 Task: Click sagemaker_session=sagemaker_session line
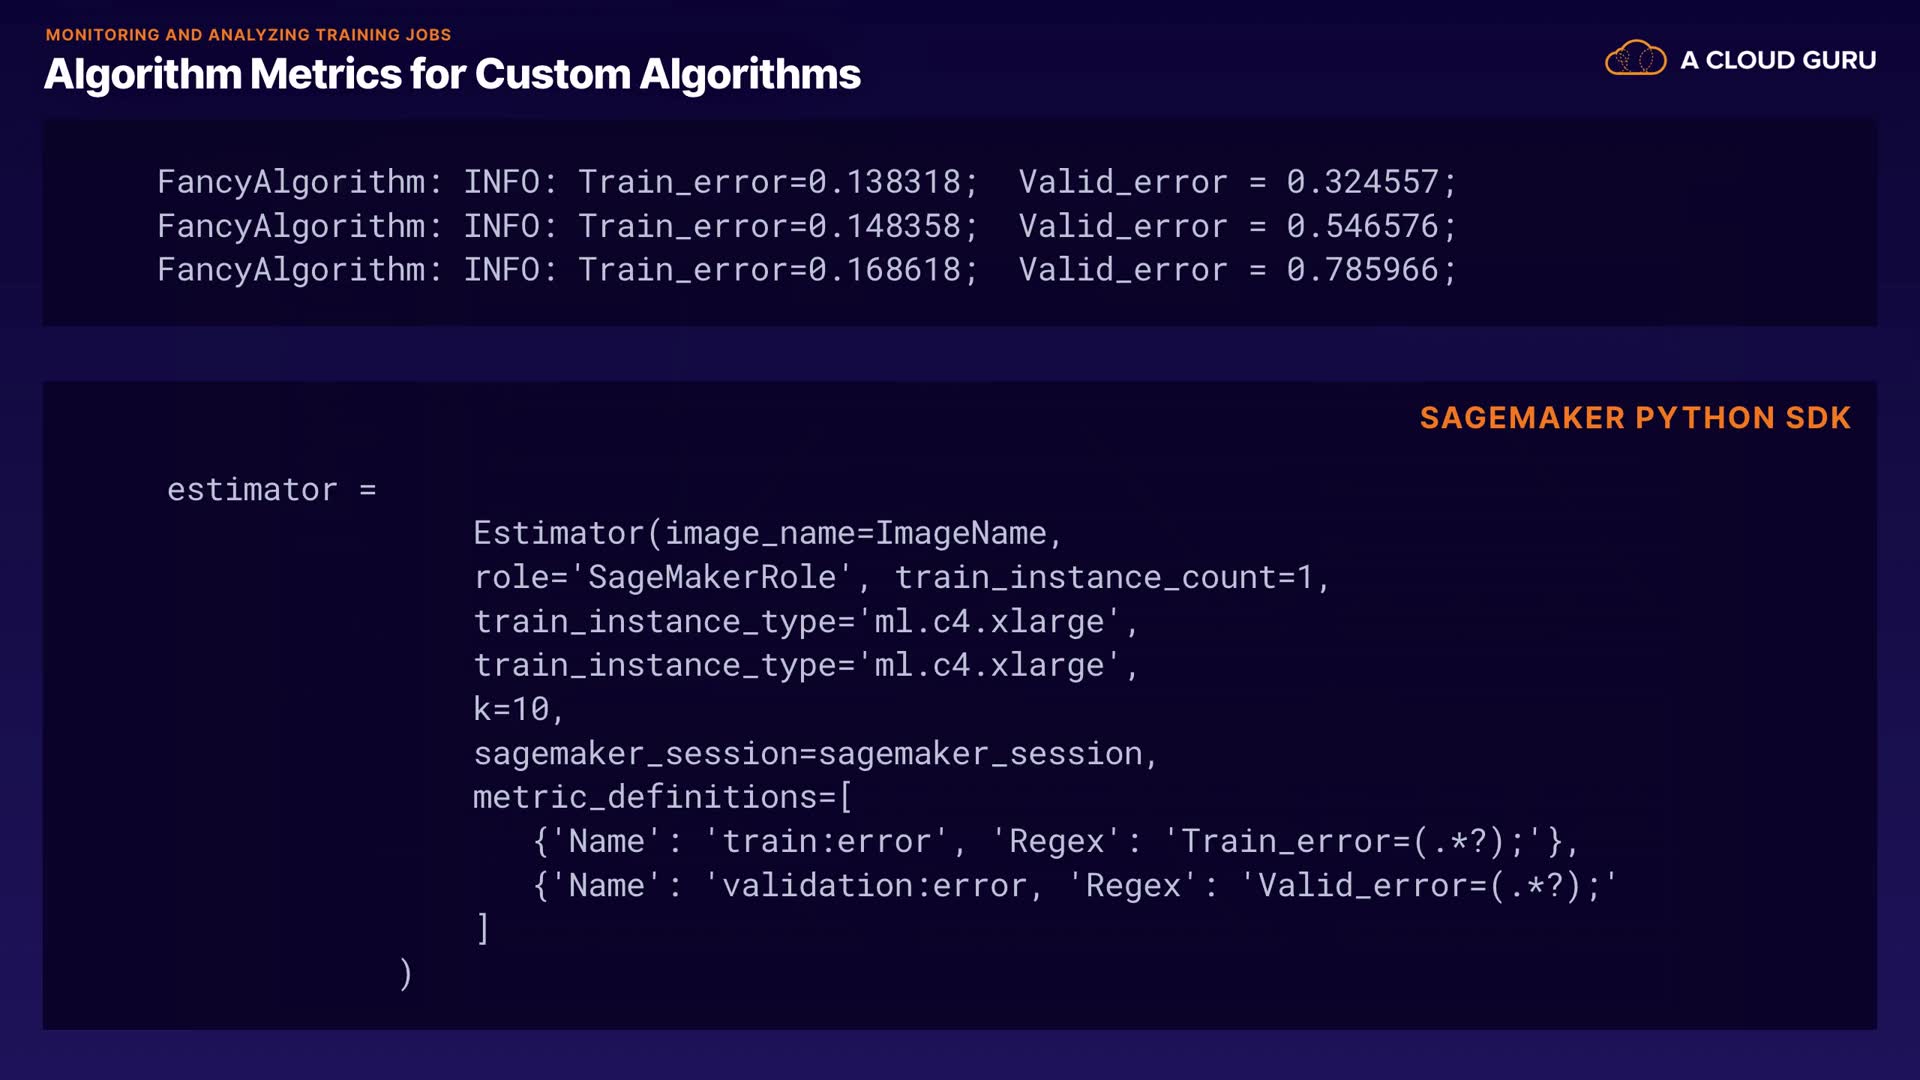pyautogui.click(x=815, y=753)
